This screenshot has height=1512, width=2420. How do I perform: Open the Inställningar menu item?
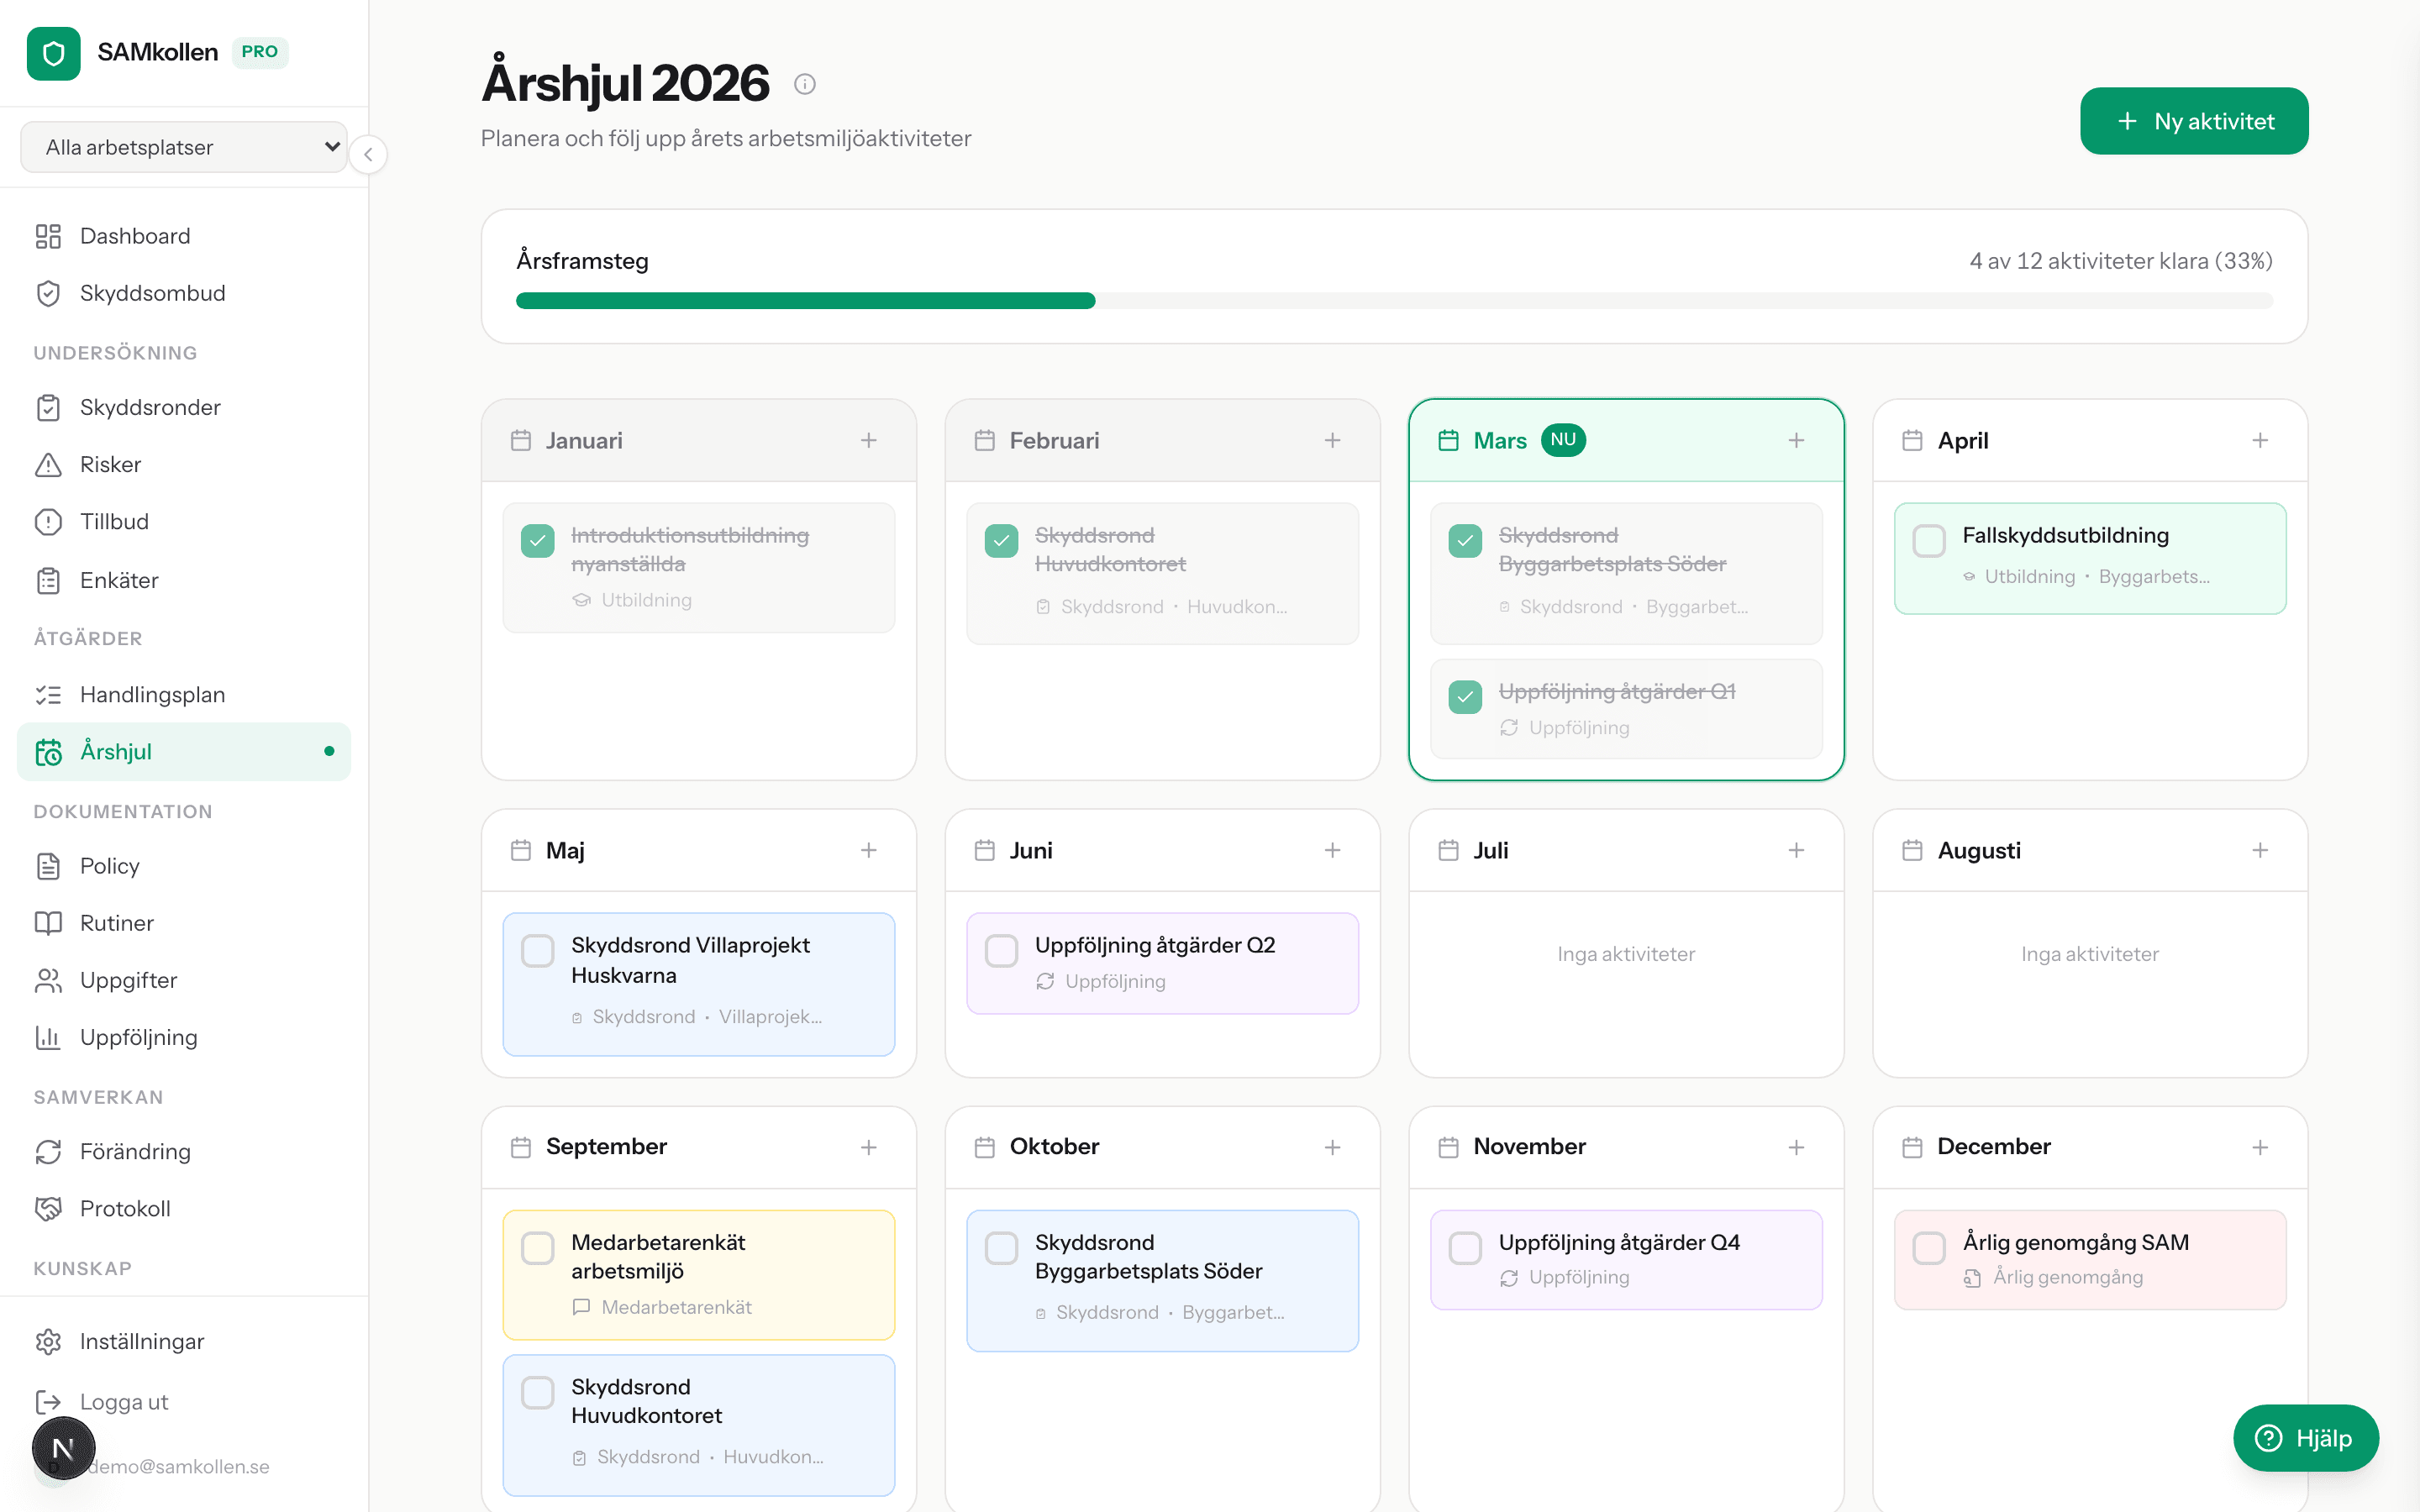[142, 1341]
